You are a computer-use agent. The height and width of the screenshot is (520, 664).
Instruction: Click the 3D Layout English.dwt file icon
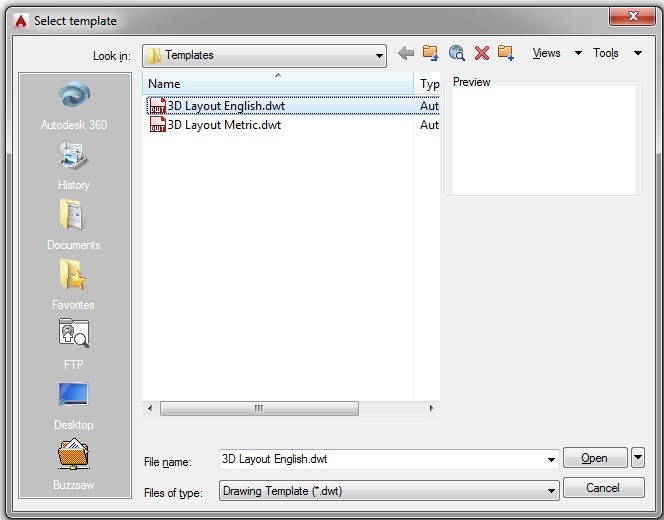(158, 106)
